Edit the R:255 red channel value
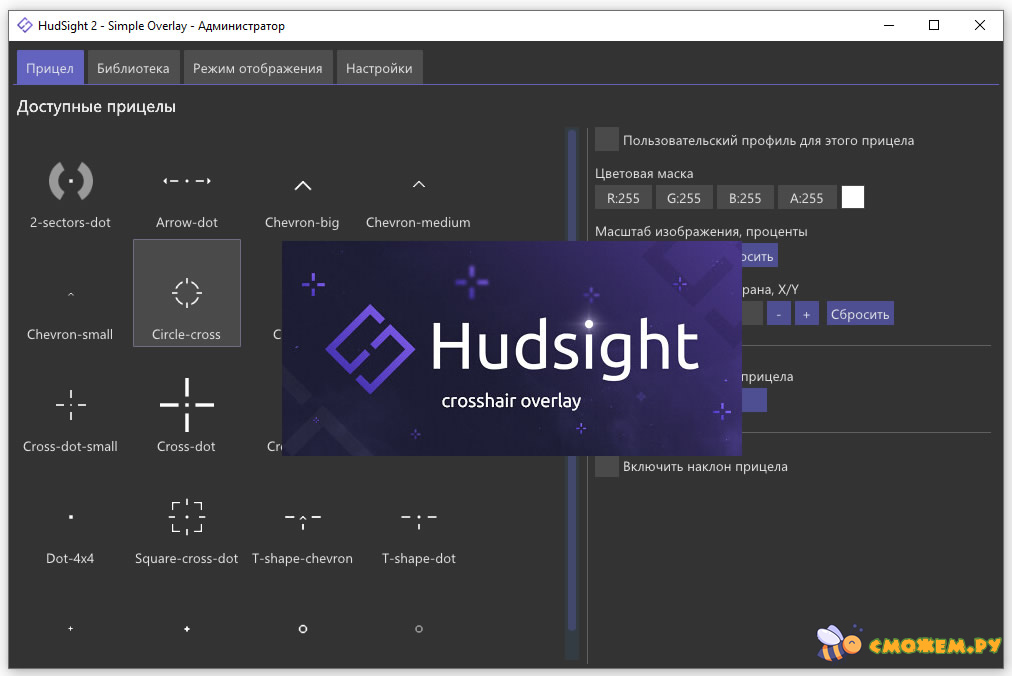The image size is (1012, 676). click(623, 198)
